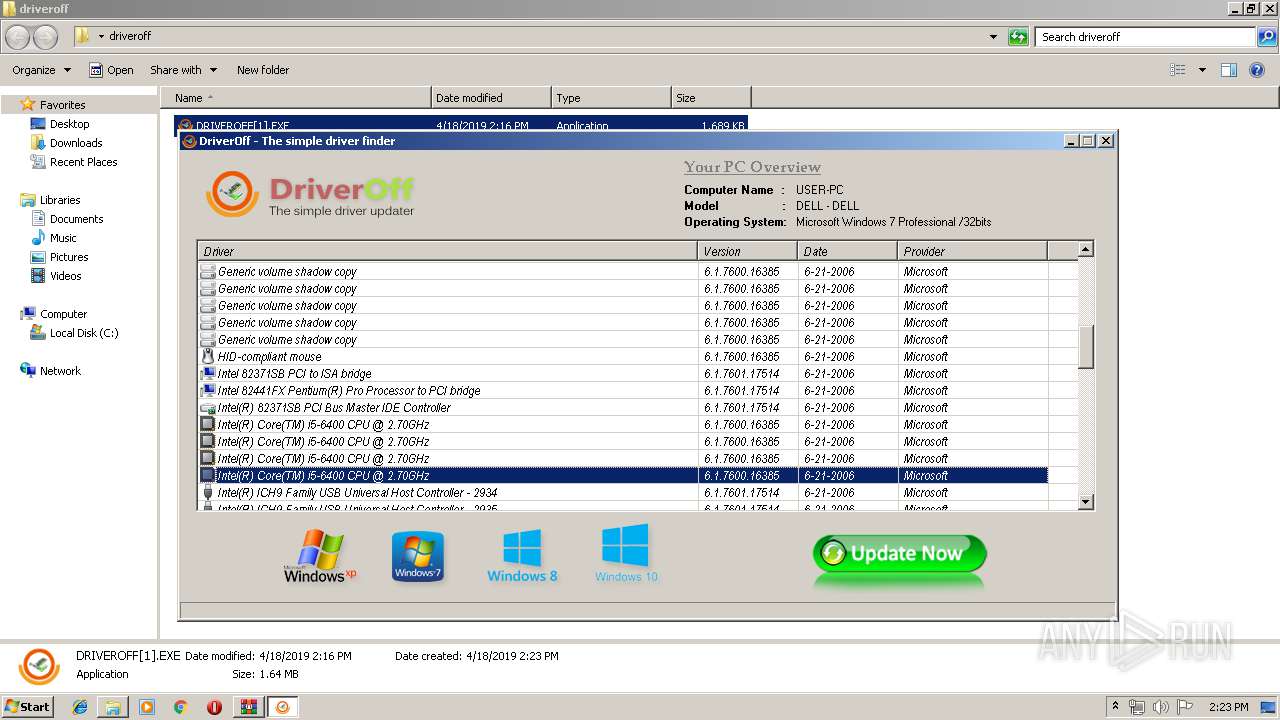1280x720 pixels.
Task: Open Local Disk (C:) in navigation pane
Action: coord(84,333)
